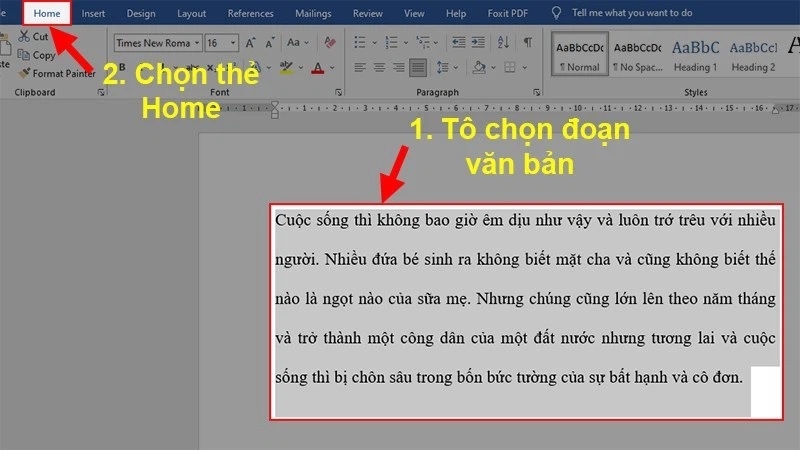Click the Sort A-Z icon
Screen dimensions: 800x450
coord(503,43)
